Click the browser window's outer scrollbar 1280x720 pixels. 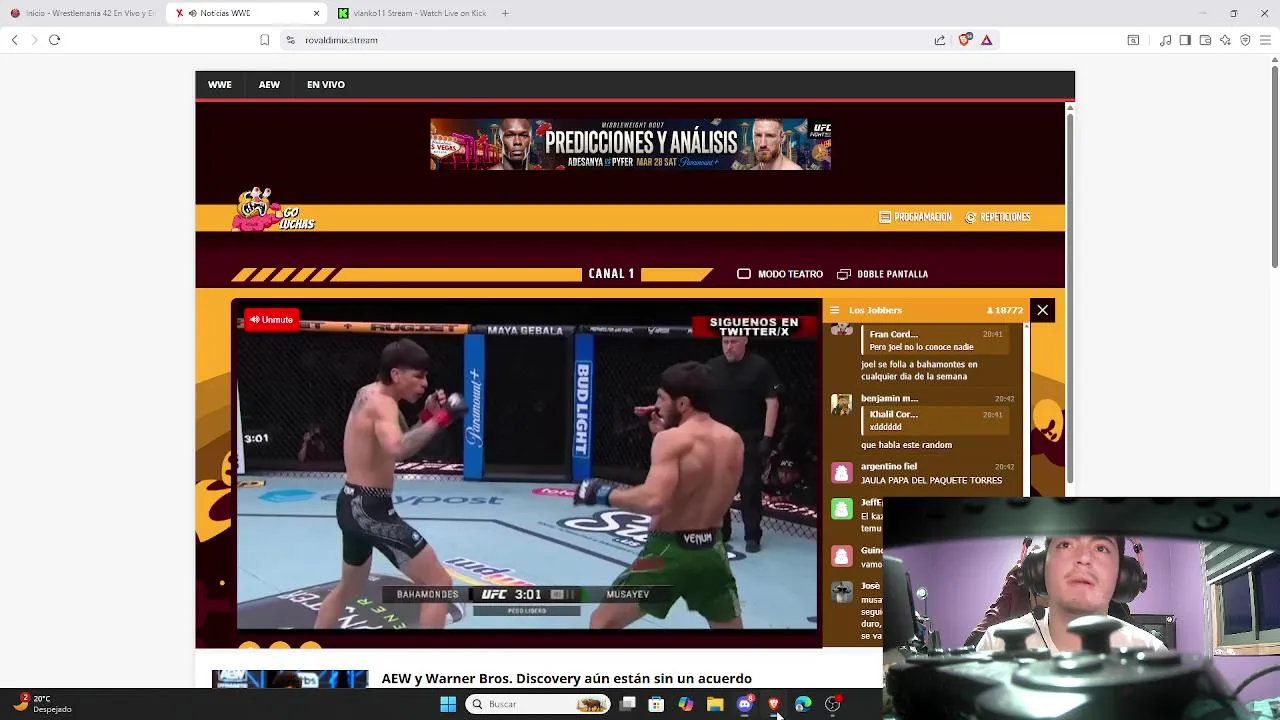click(x=1275, y=165)
